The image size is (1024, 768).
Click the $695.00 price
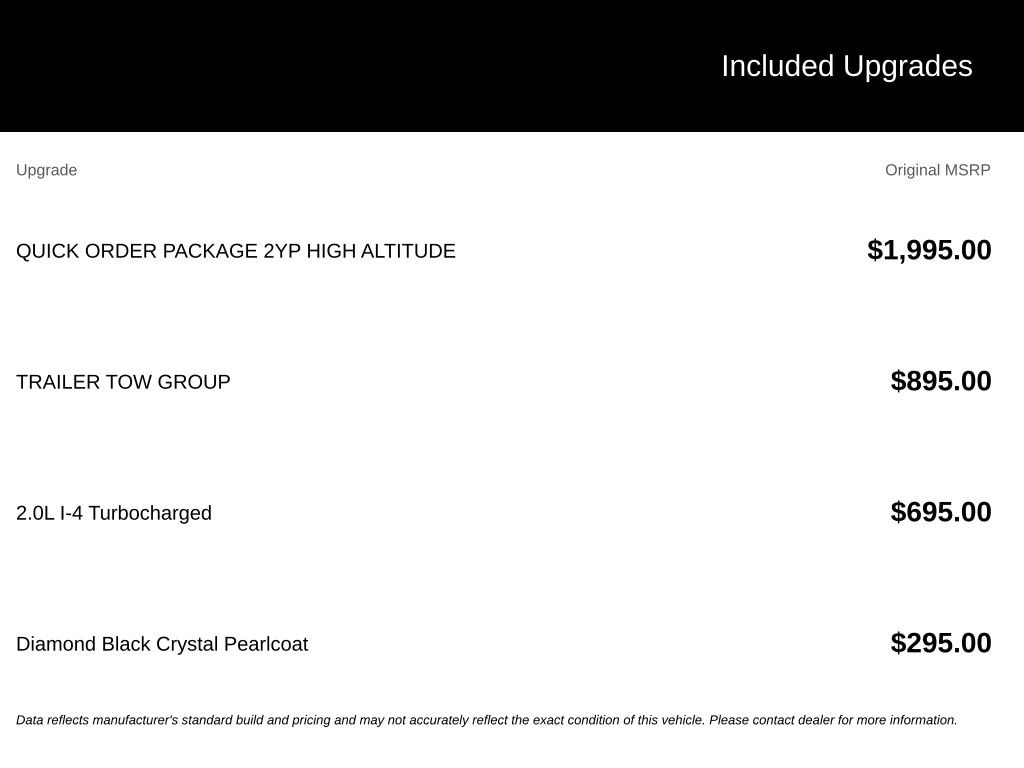coord(940,512)
